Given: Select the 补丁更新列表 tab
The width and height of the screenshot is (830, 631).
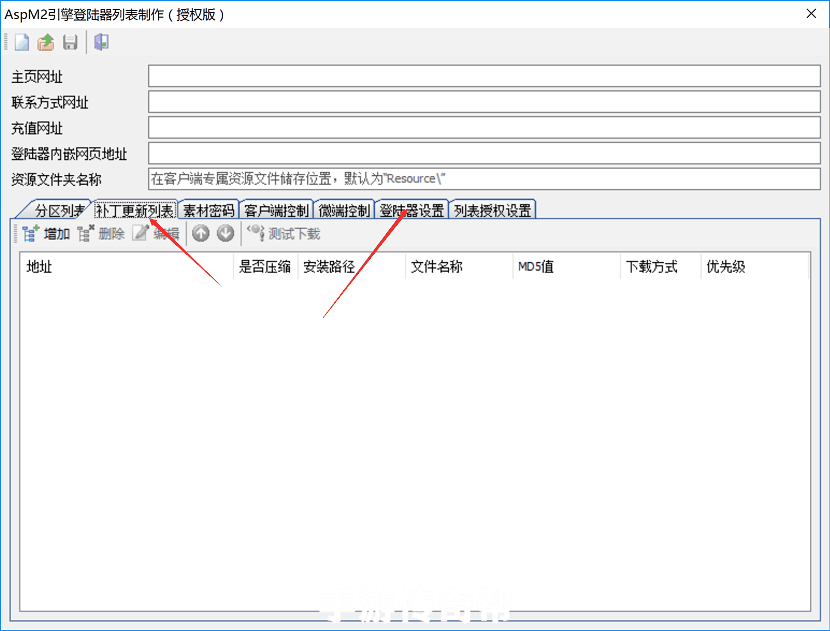Looking at the screenshot, I should point(135,210).
